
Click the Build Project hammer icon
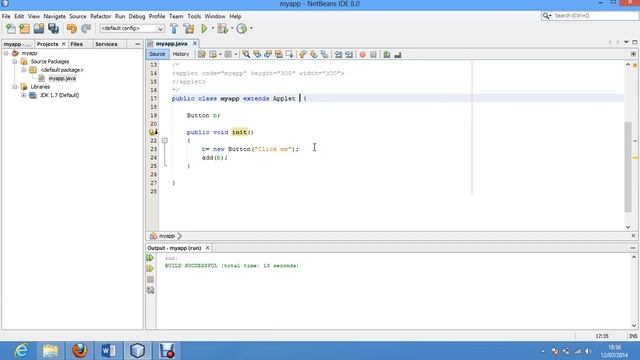(x=174, y=29)
